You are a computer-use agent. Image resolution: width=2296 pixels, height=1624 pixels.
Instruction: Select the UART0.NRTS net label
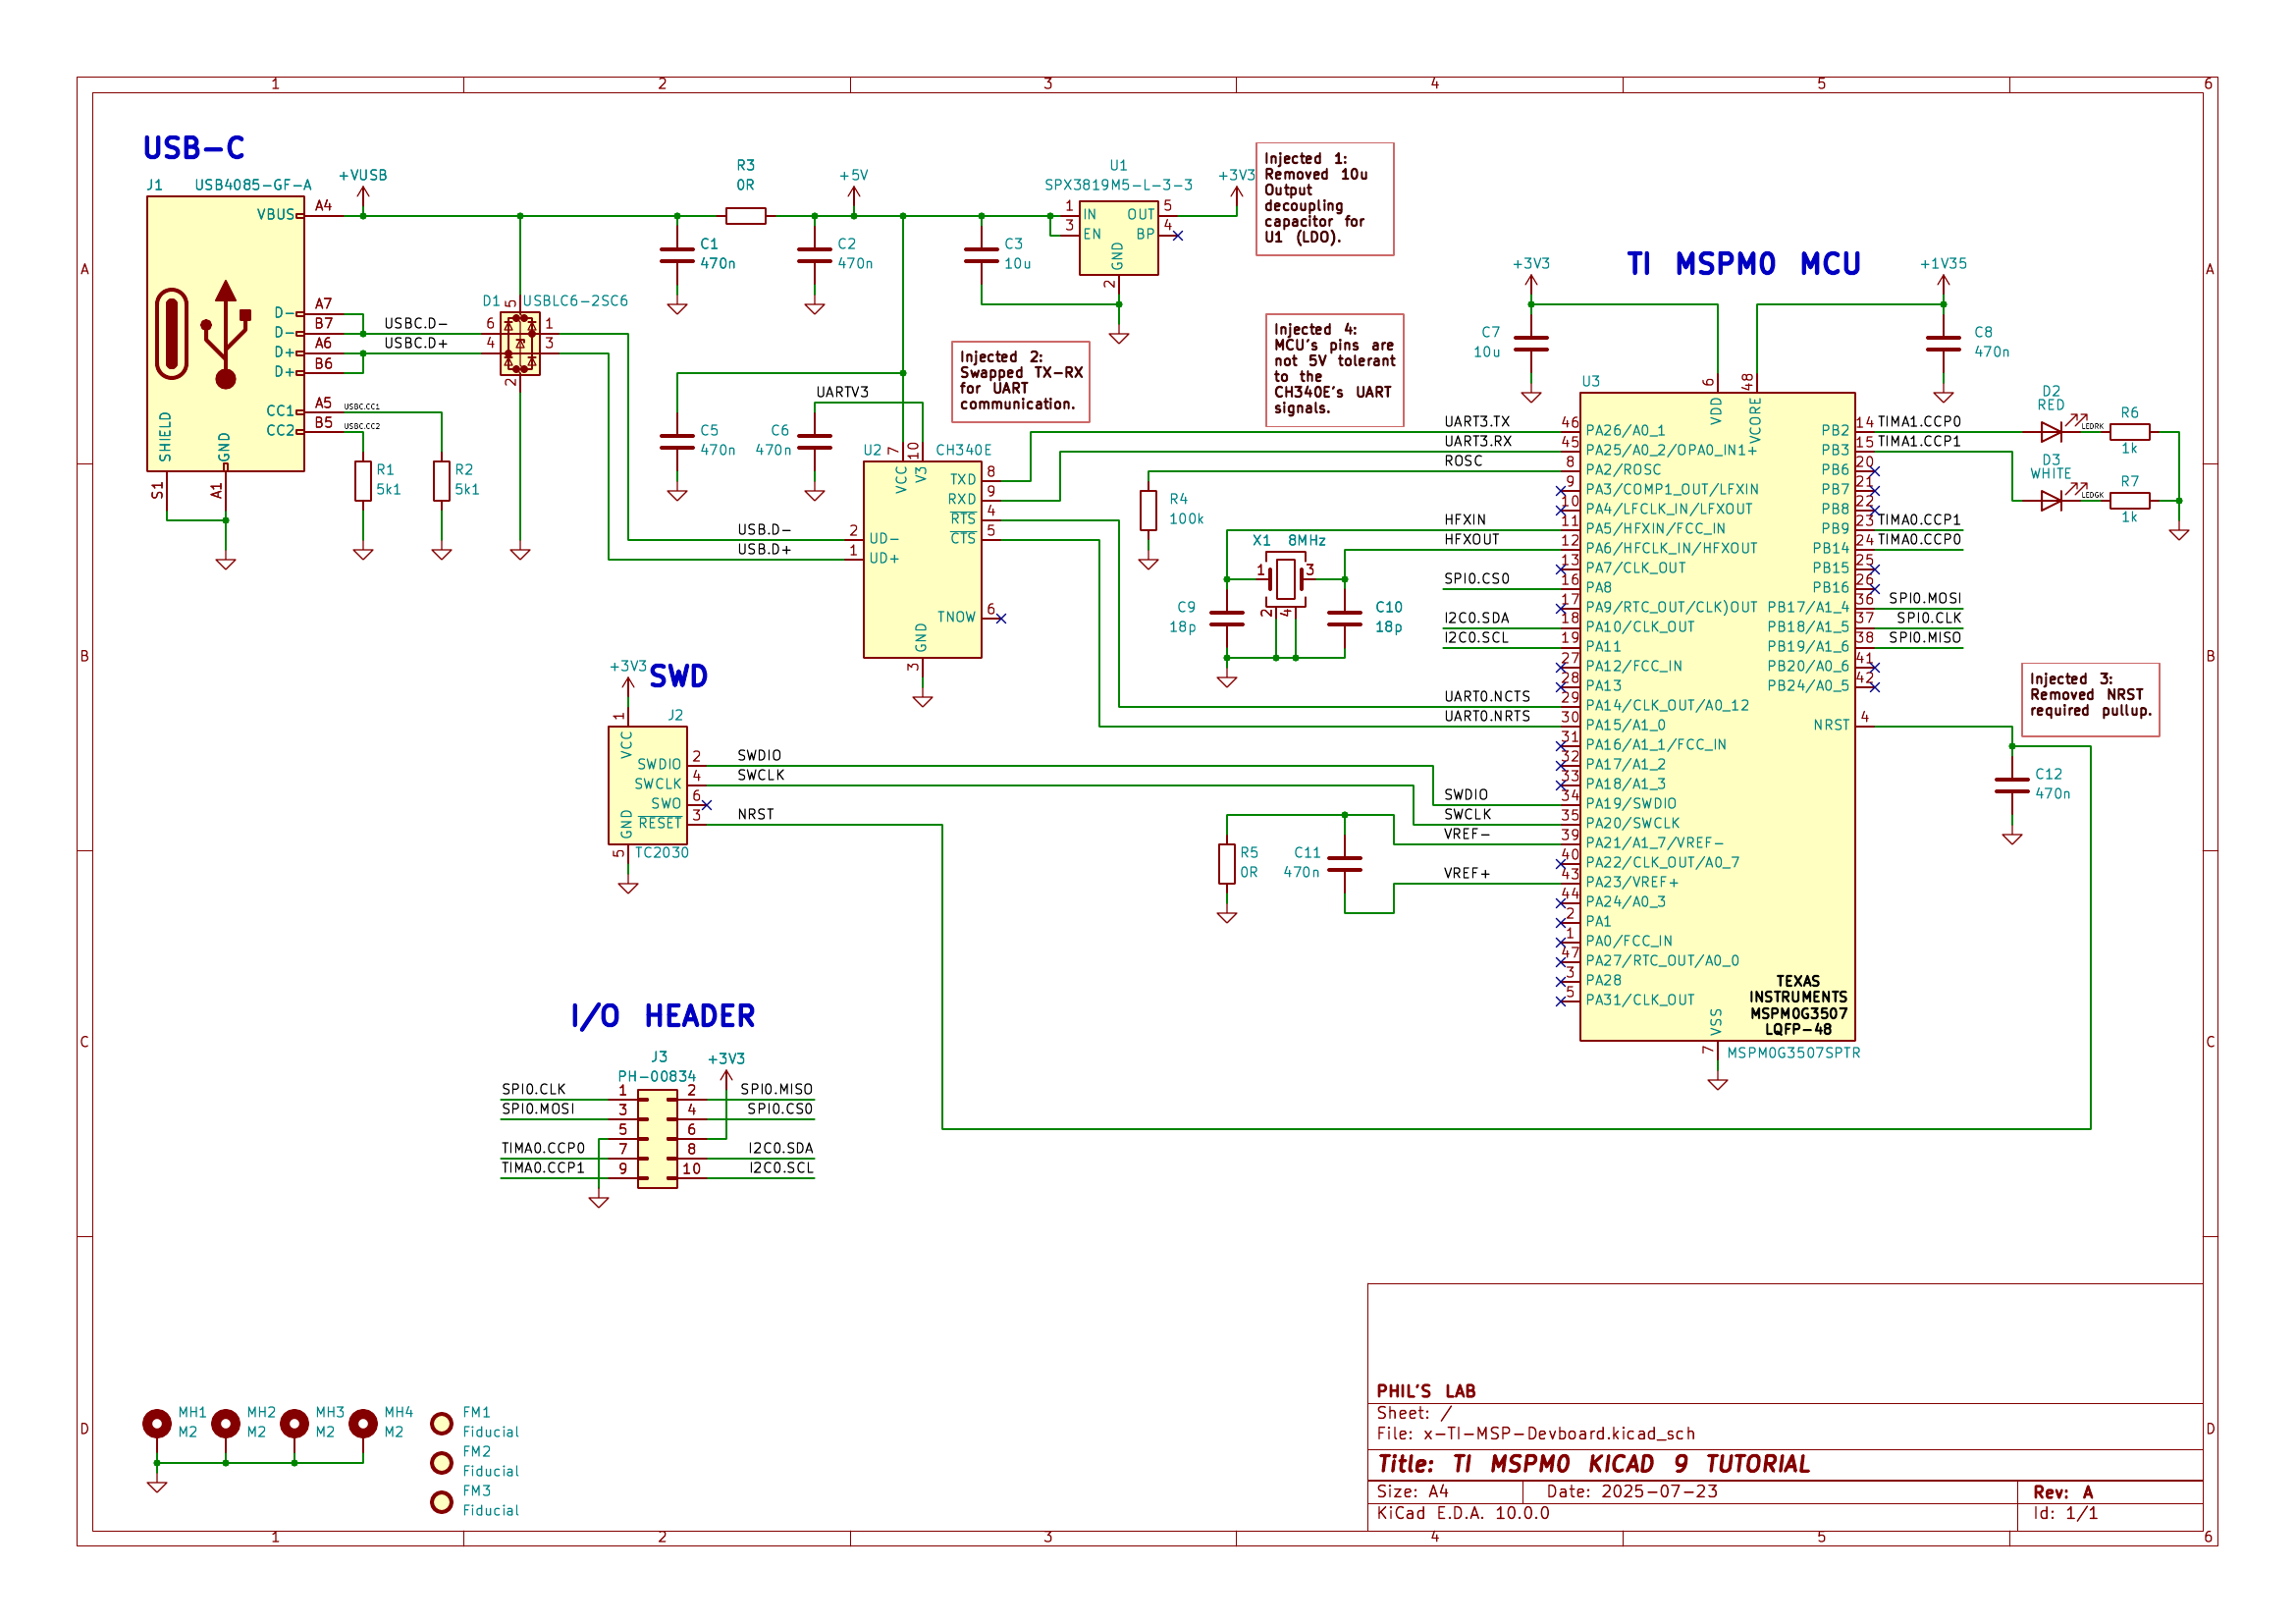[x=1487, y=716]
